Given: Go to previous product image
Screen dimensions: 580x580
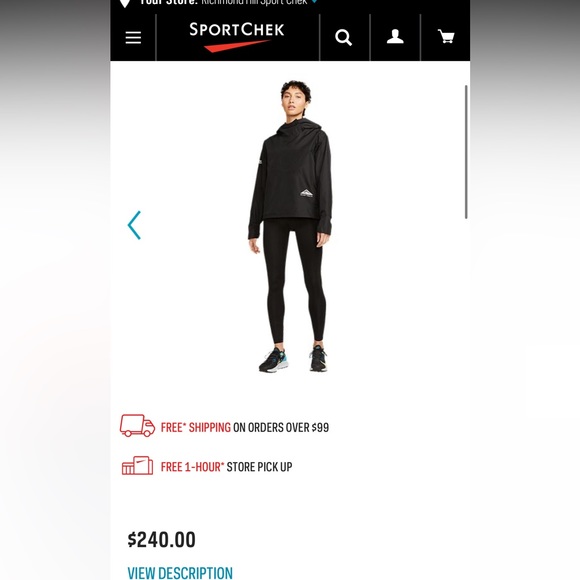Looking at the screenshot, I should (134, 225).
